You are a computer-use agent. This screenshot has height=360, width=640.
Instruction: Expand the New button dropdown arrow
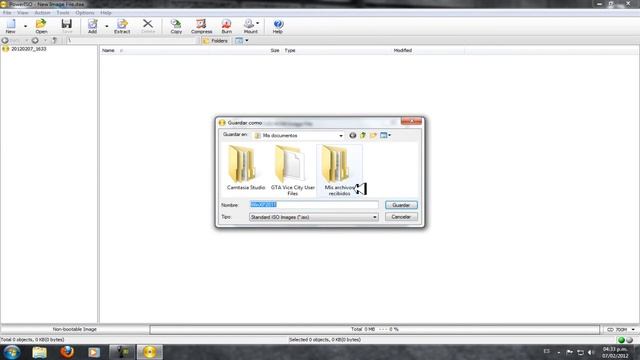[25, 27]
